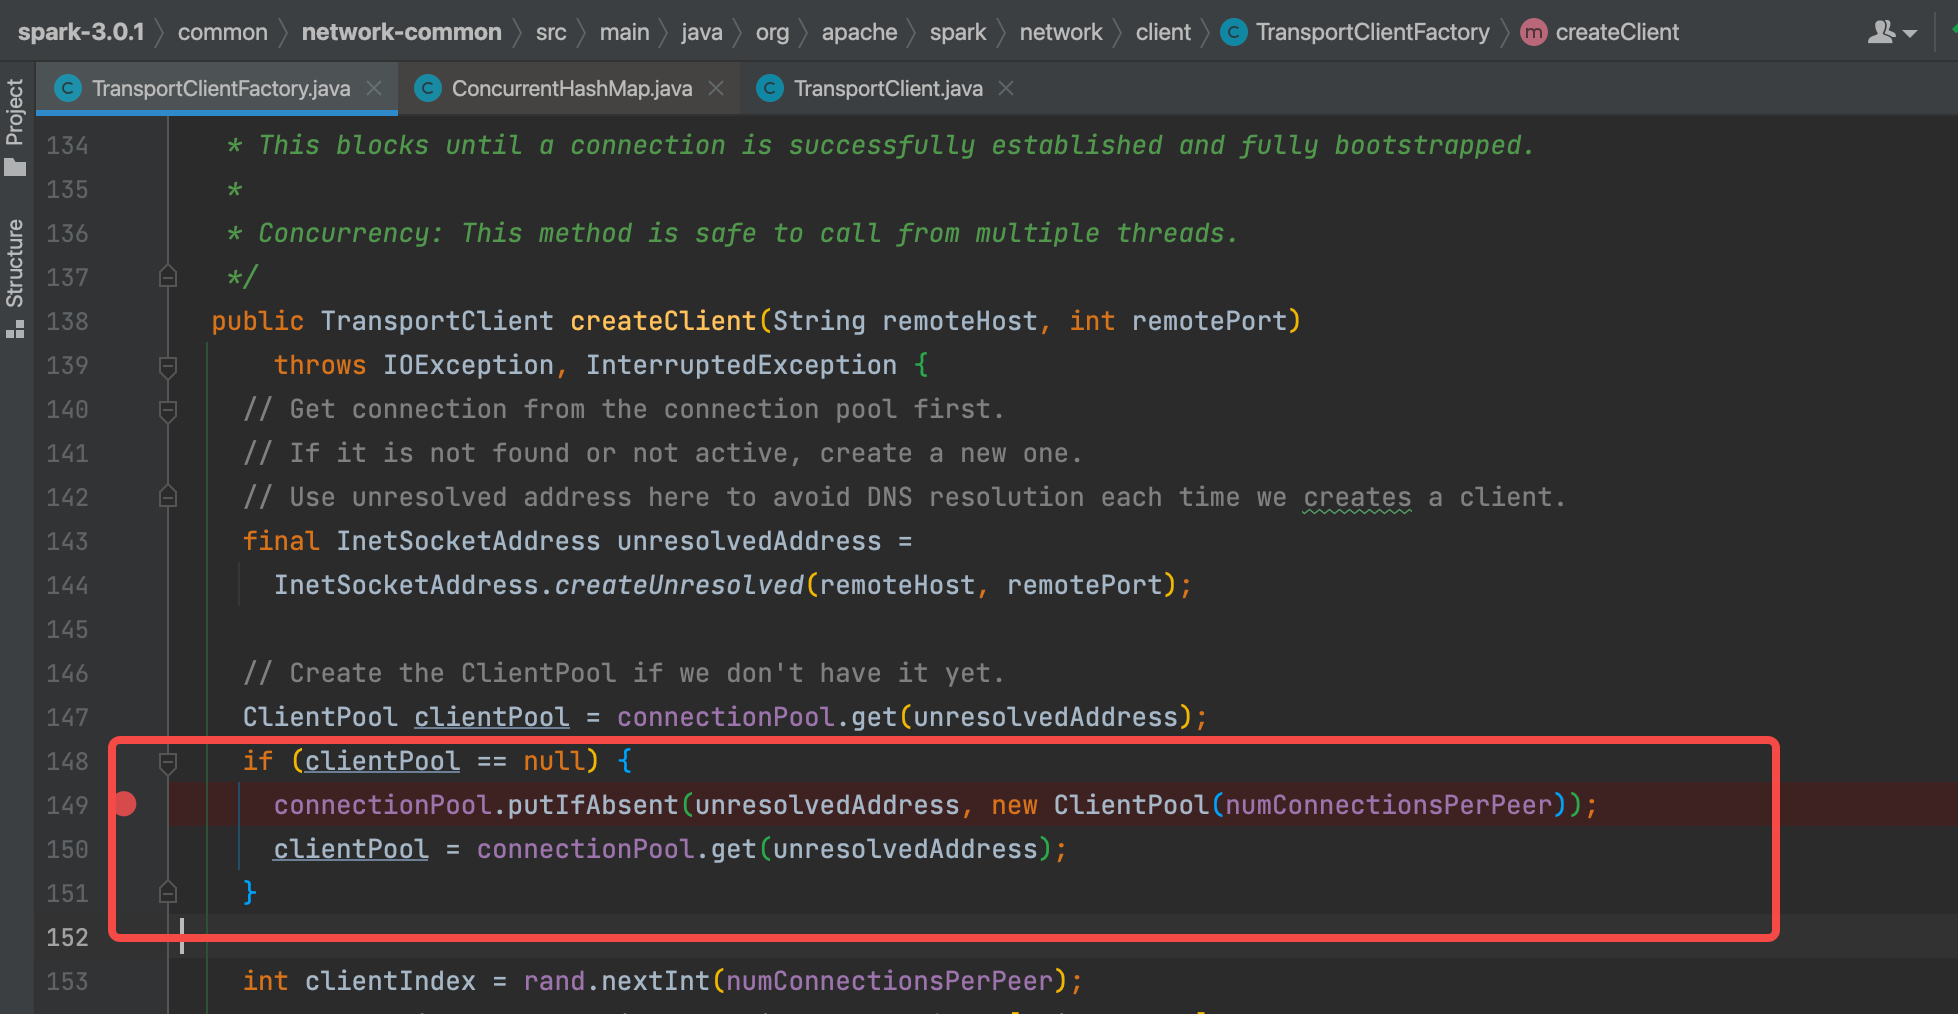Toggle the if block end fold at line 151
The height and width of the screenshot is (1014, 1958).
[168, 893]
